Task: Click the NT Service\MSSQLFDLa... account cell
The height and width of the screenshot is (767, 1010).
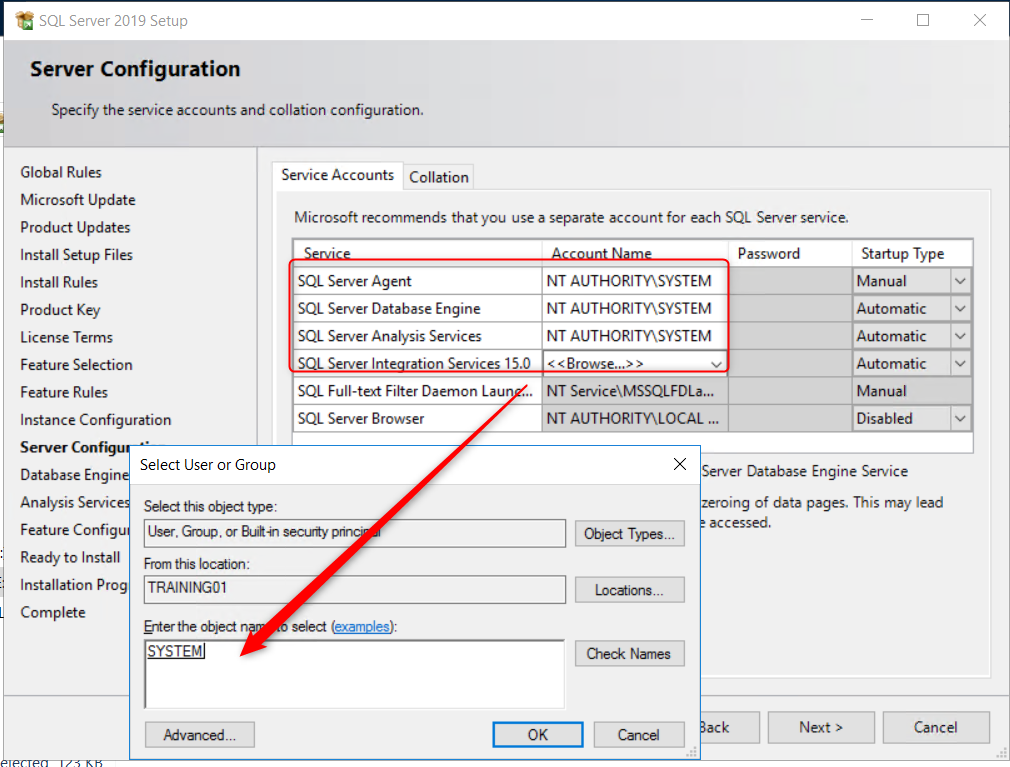Action: tap(635, 391)
